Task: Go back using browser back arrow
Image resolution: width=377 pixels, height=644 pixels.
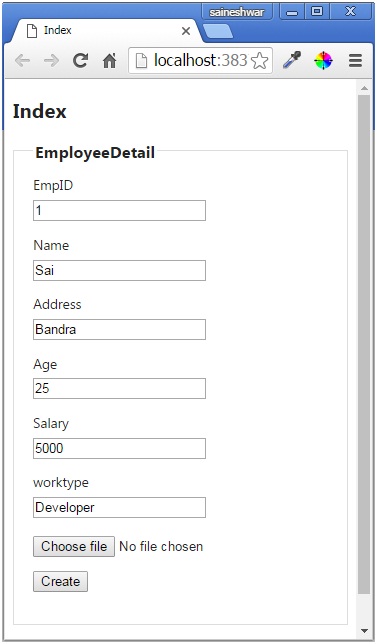Action: point(23,61)
